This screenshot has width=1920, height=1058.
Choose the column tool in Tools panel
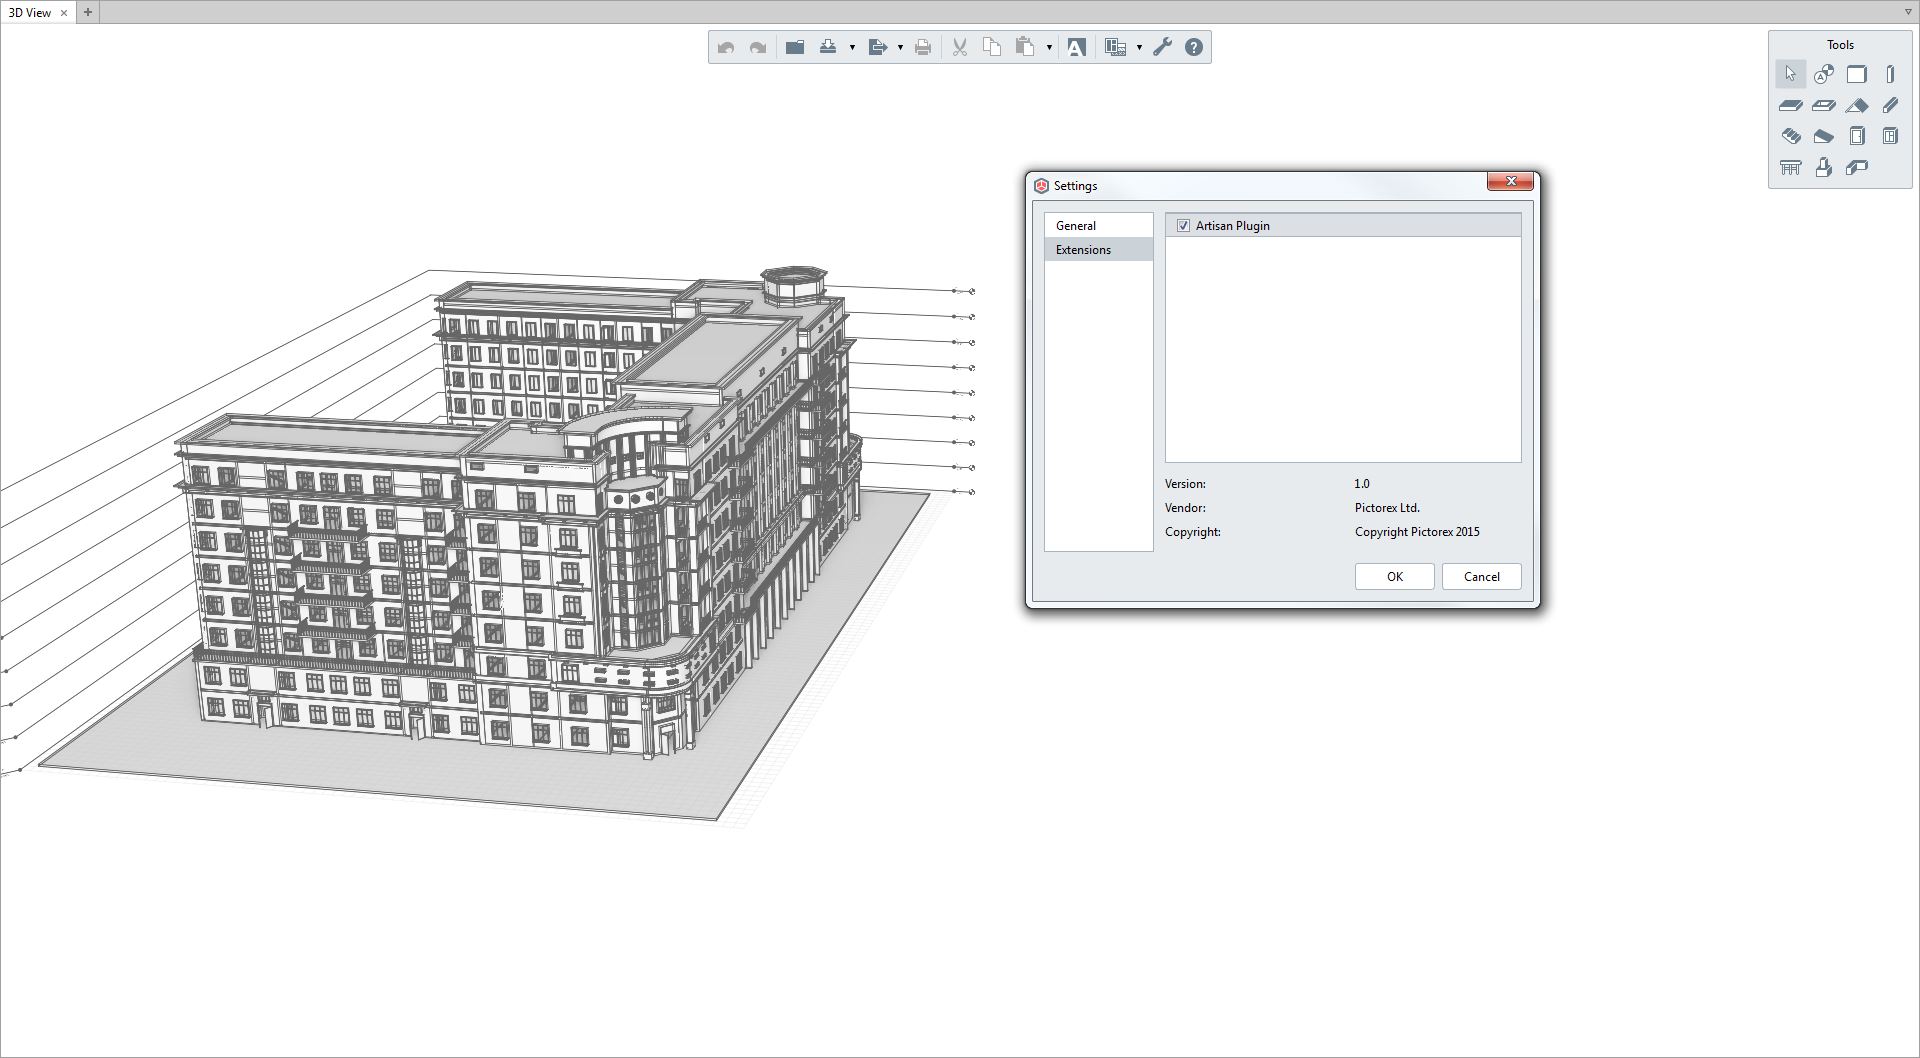(1891, 73)
